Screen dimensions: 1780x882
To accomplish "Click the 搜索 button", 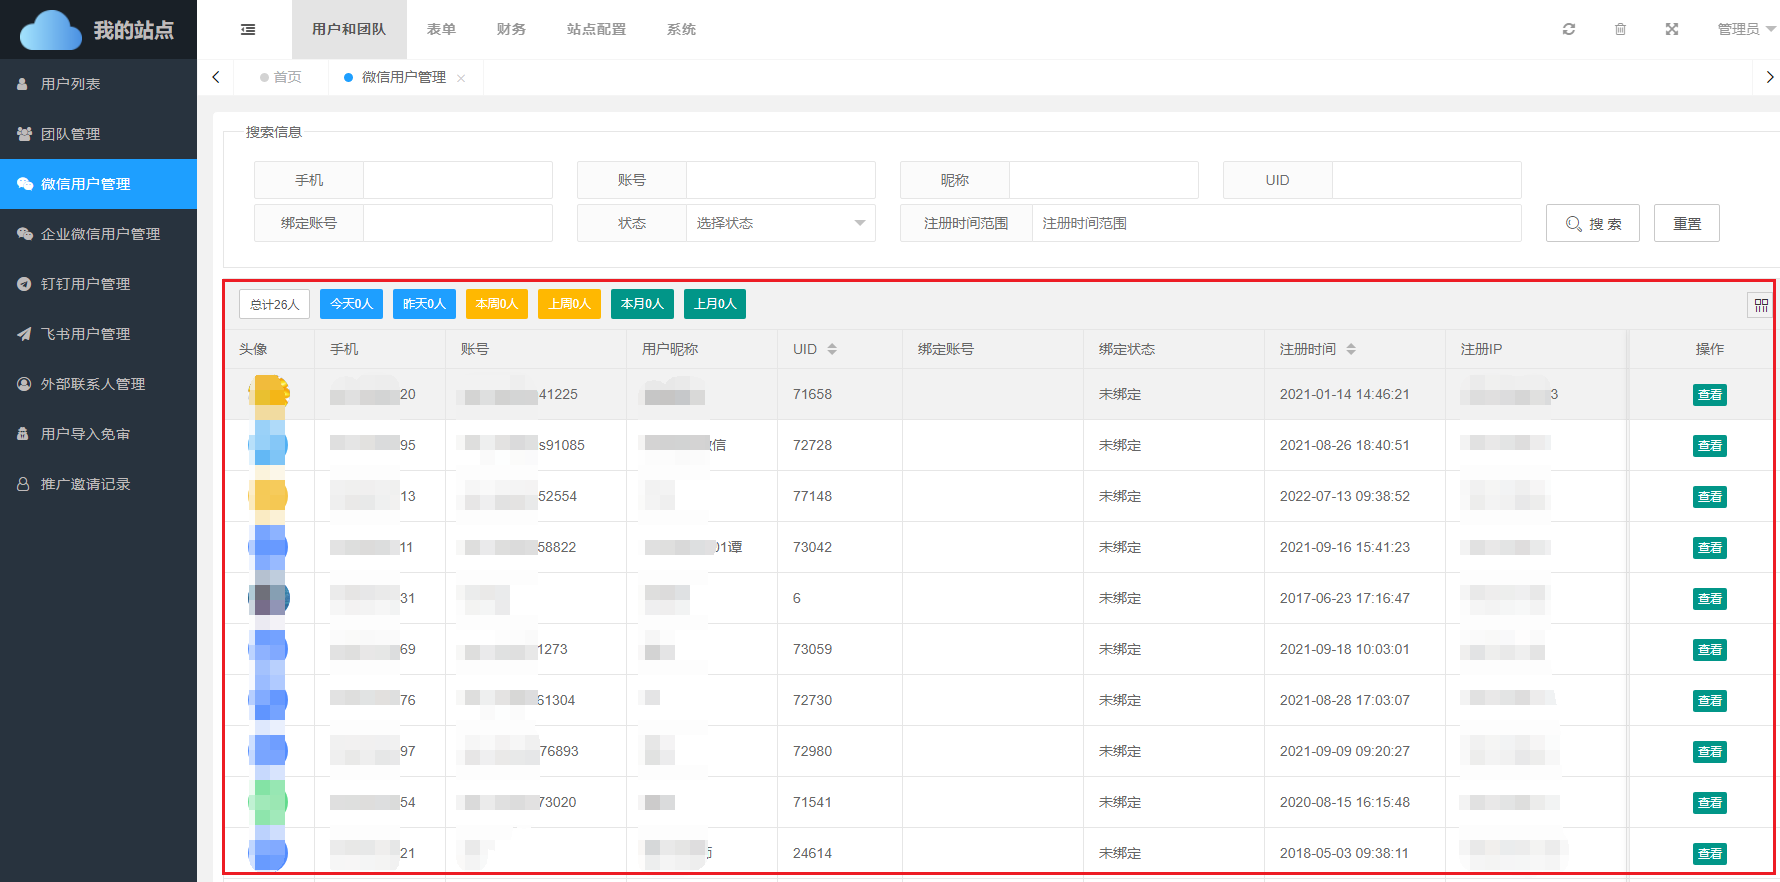I will click(x=1592, y=223).
